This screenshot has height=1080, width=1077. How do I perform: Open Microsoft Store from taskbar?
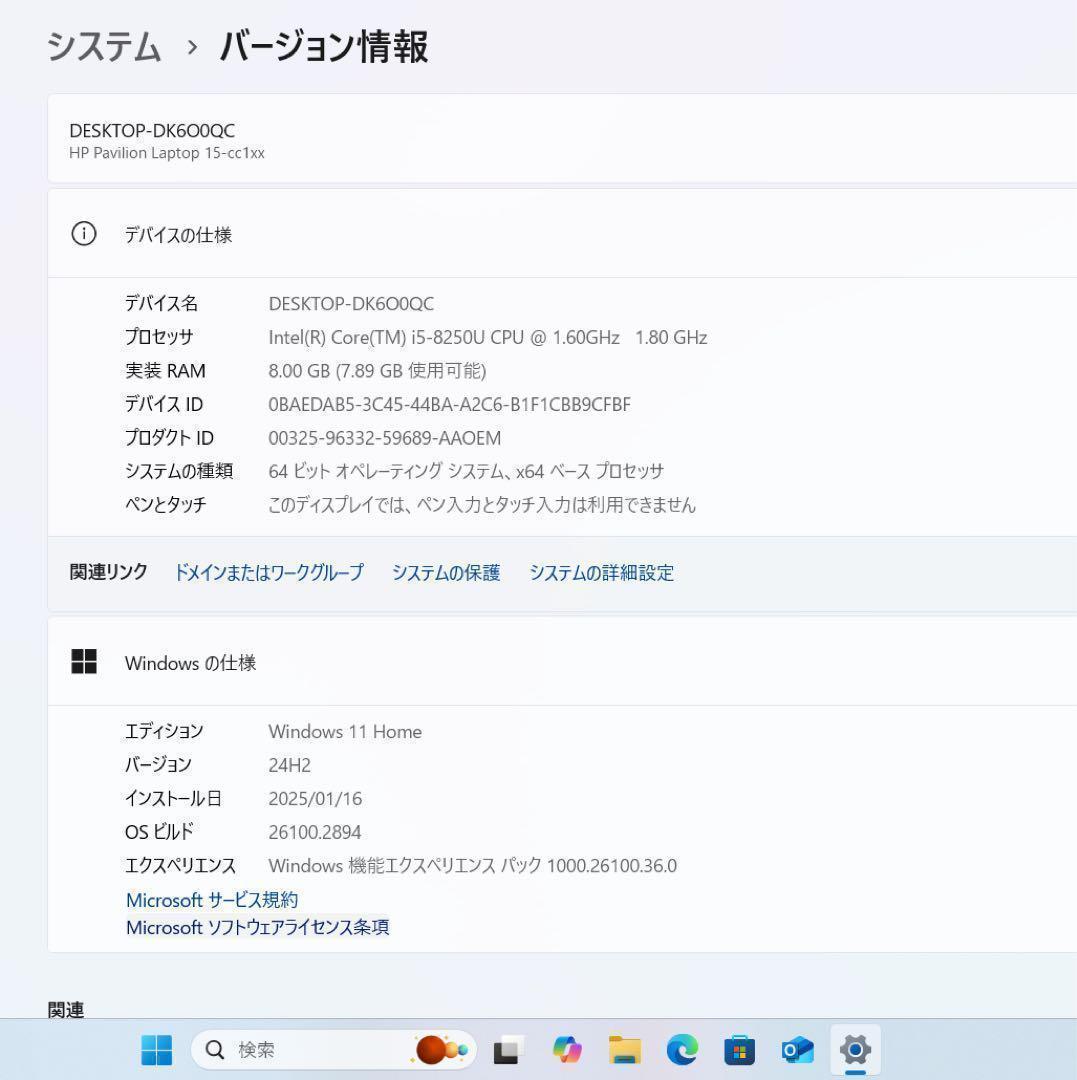click(740, 1050)
